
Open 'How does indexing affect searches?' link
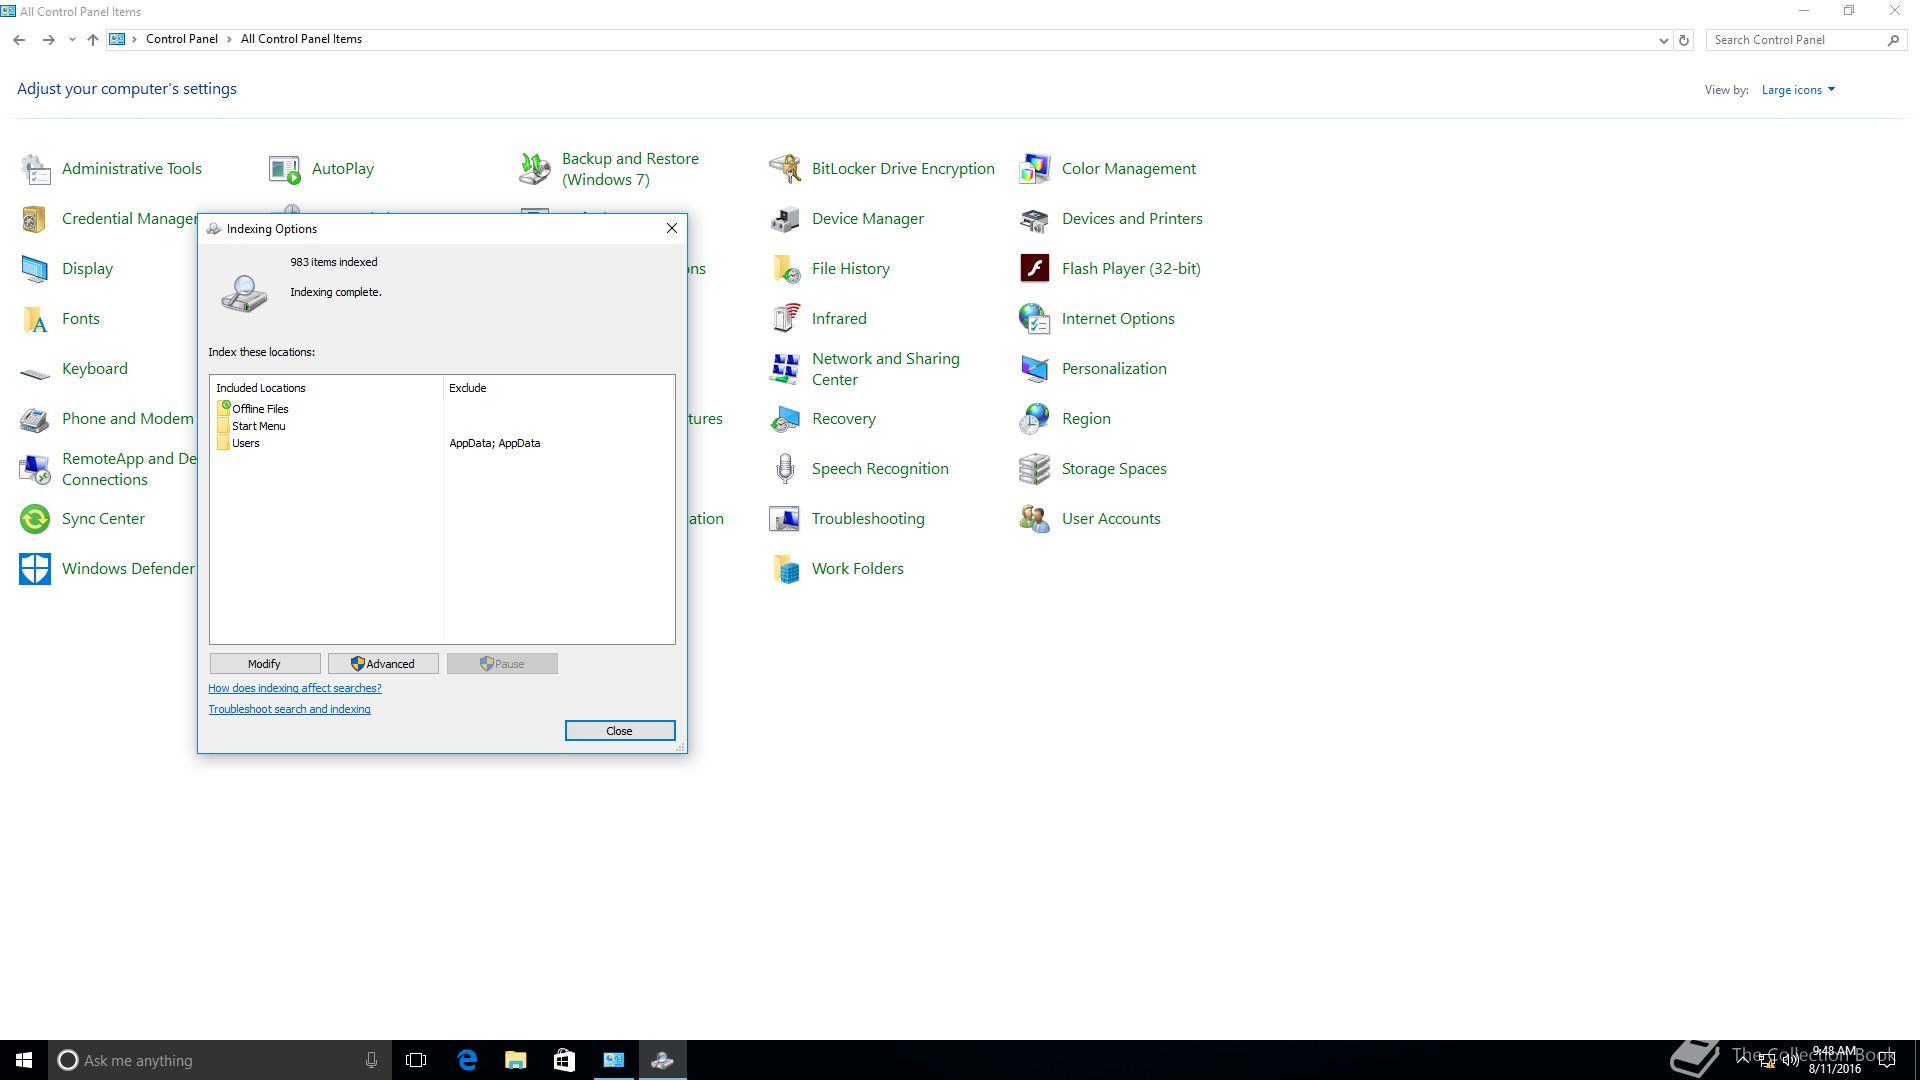(295, 688)
